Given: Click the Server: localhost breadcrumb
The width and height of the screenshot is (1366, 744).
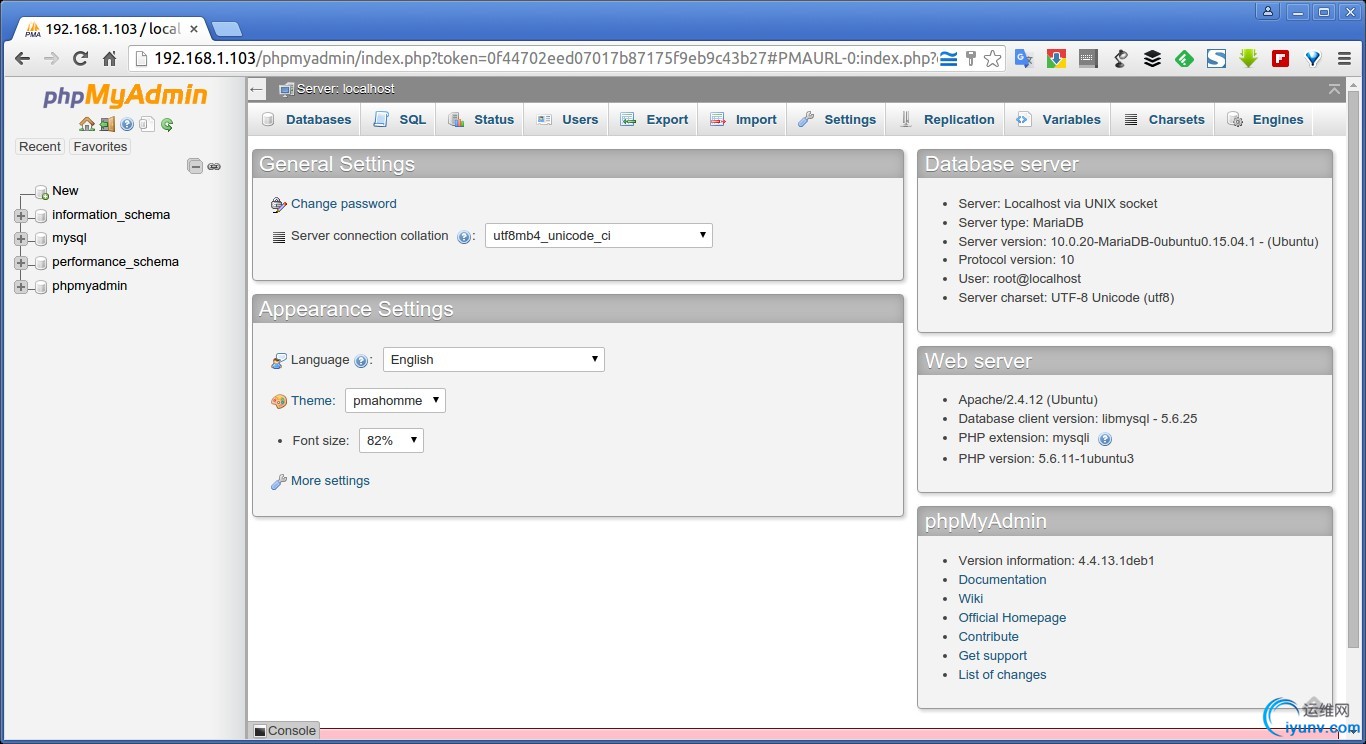Looking at the screenshot, I should click(345, 89).
